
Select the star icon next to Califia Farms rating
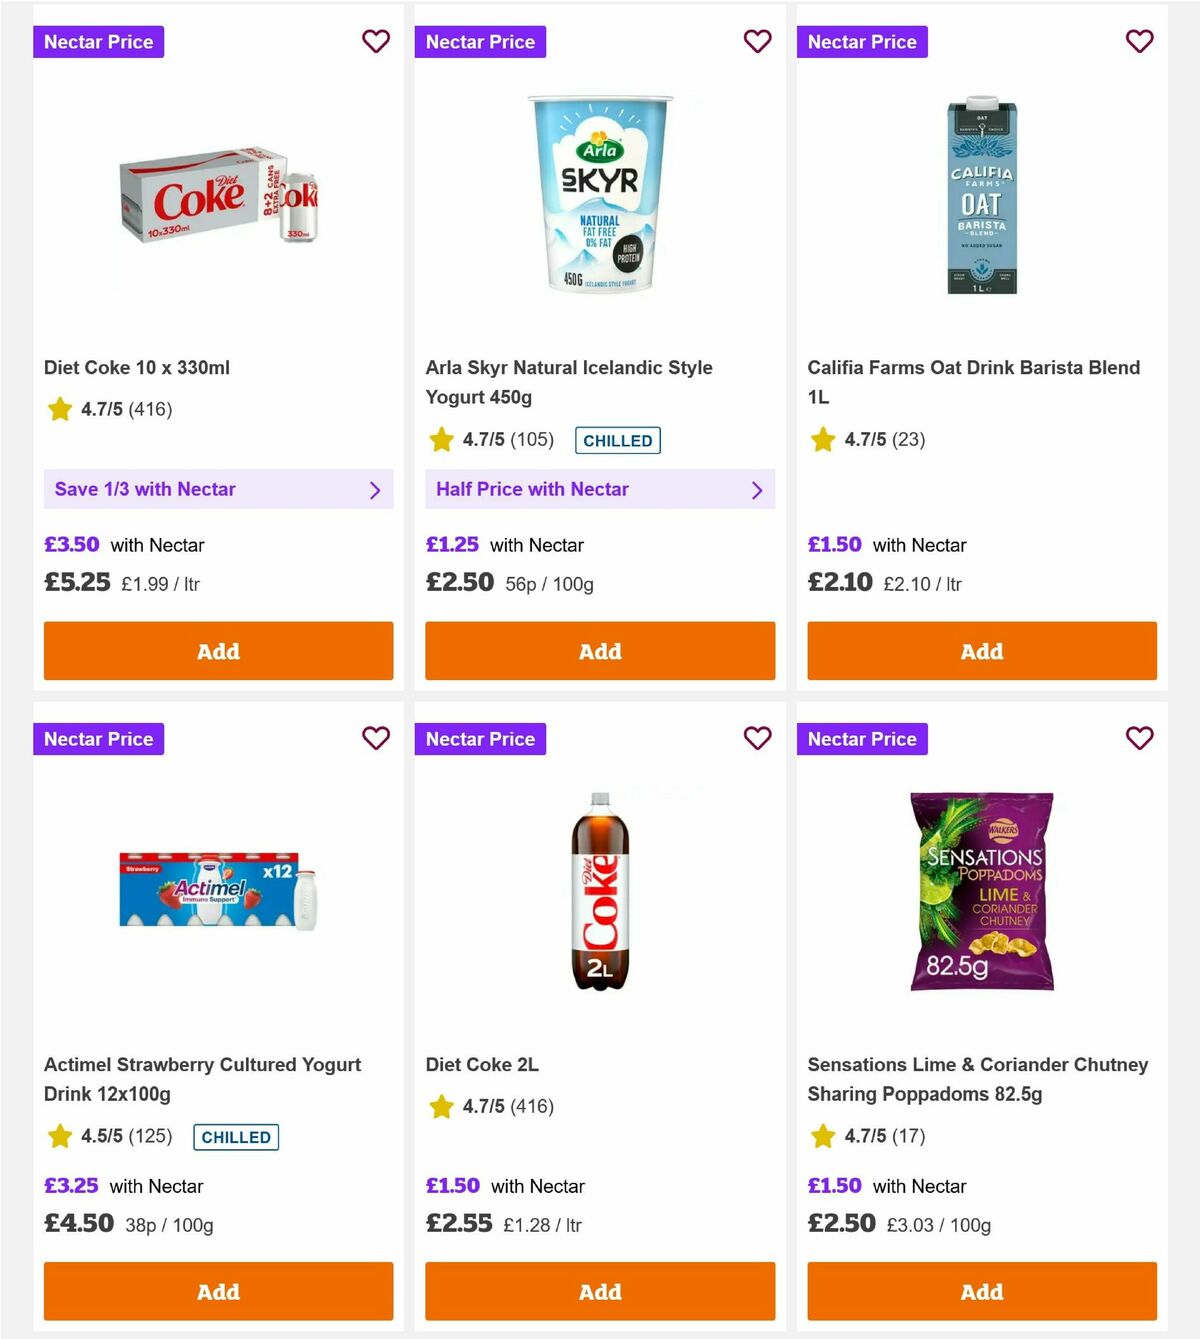tap(823, 438)
